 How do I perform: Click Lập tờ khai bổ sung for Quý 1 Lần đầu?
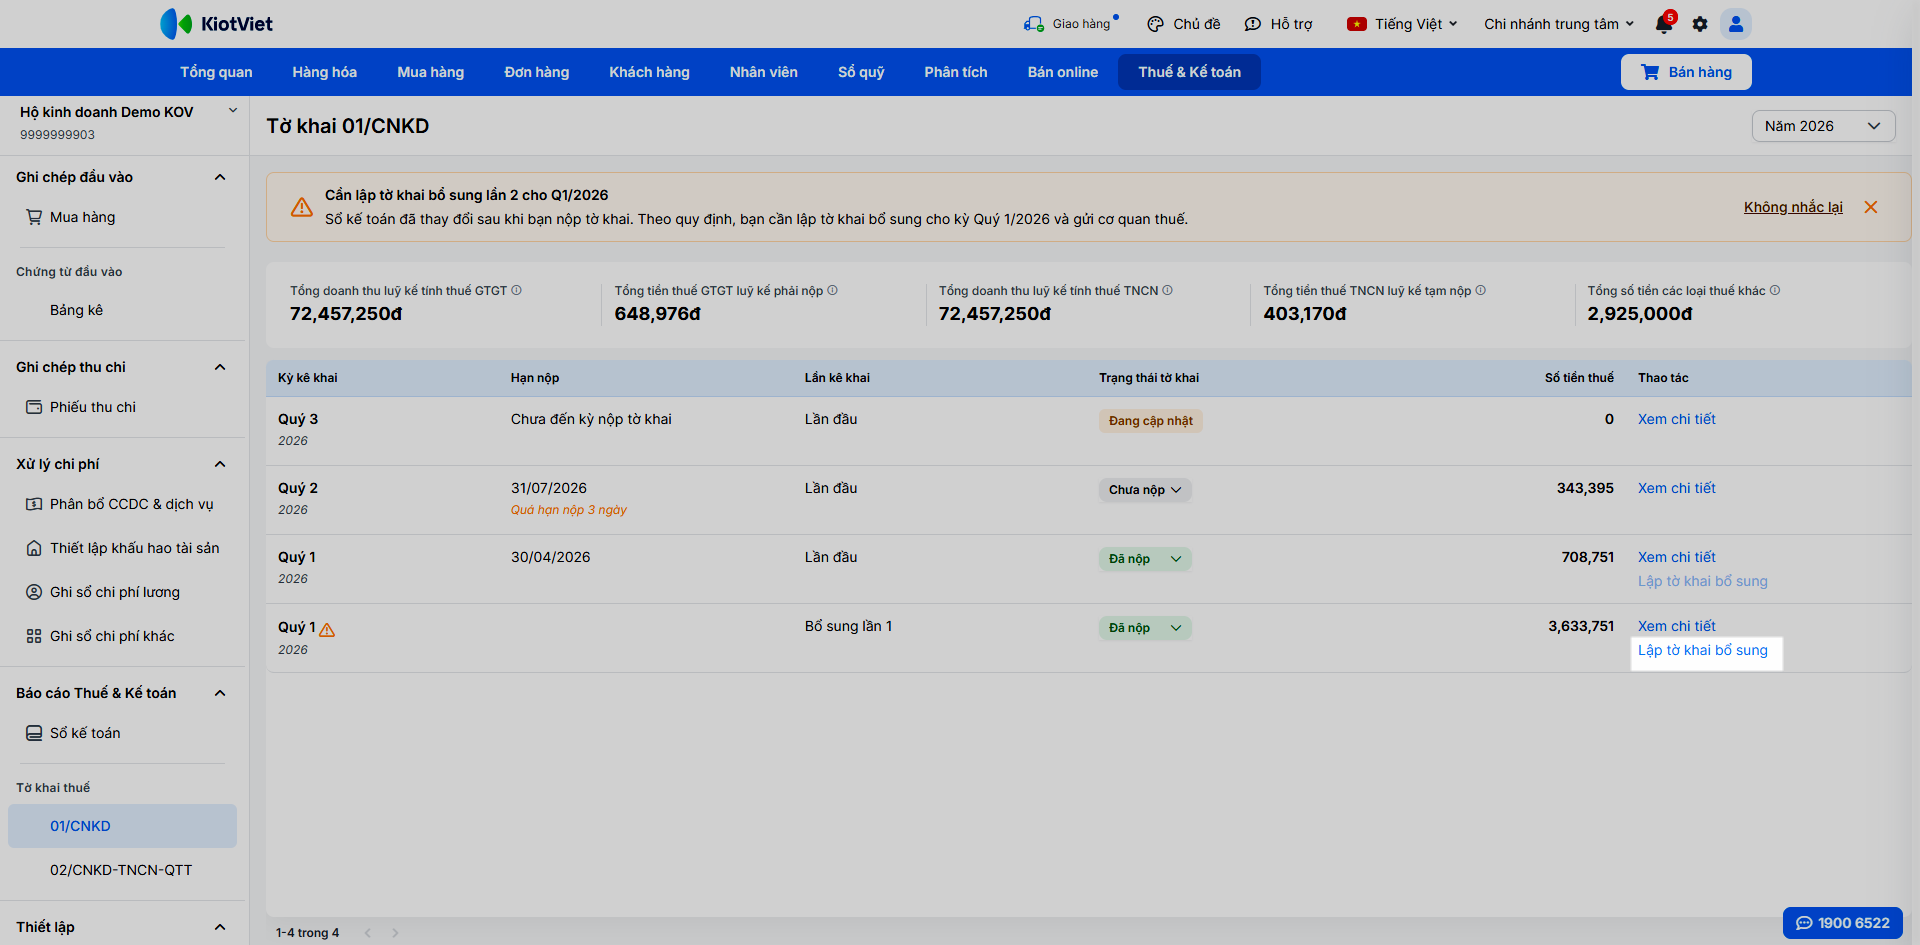pyautogui.click(x=1703, y=581)
